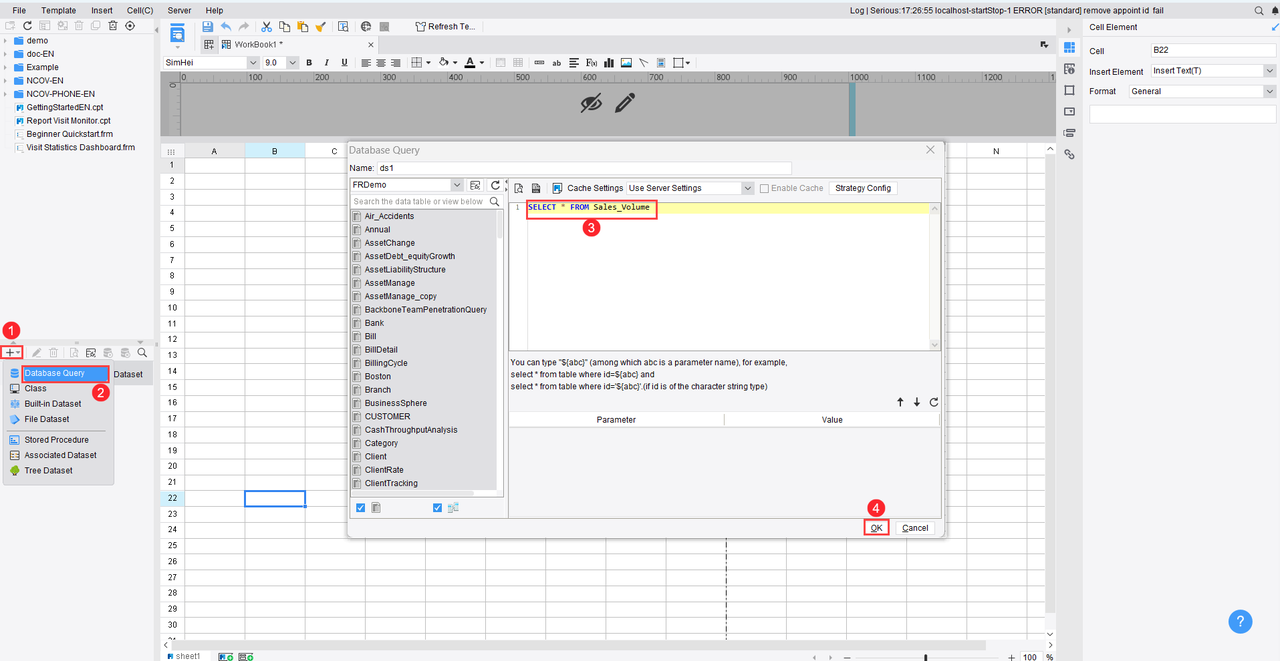The image size is (1280, 661).
Task: Toggle the view checkbox below the table list
Action: coord(437,508)
